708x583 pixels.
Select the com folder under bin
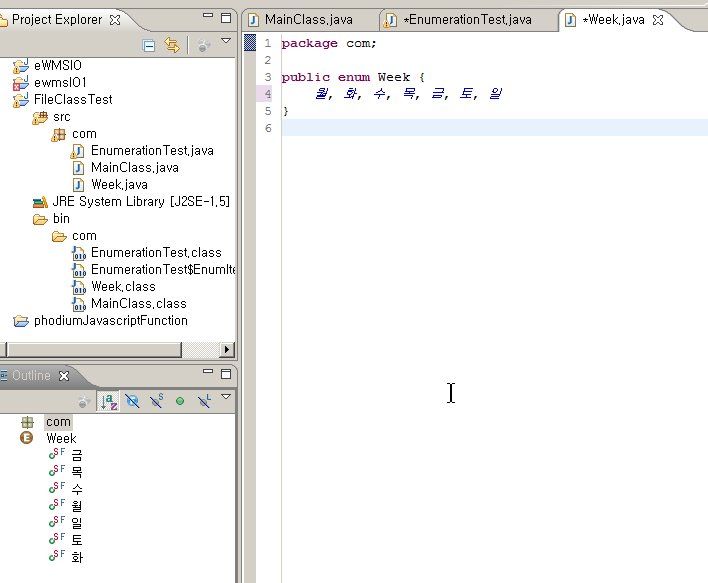[84, 236]
